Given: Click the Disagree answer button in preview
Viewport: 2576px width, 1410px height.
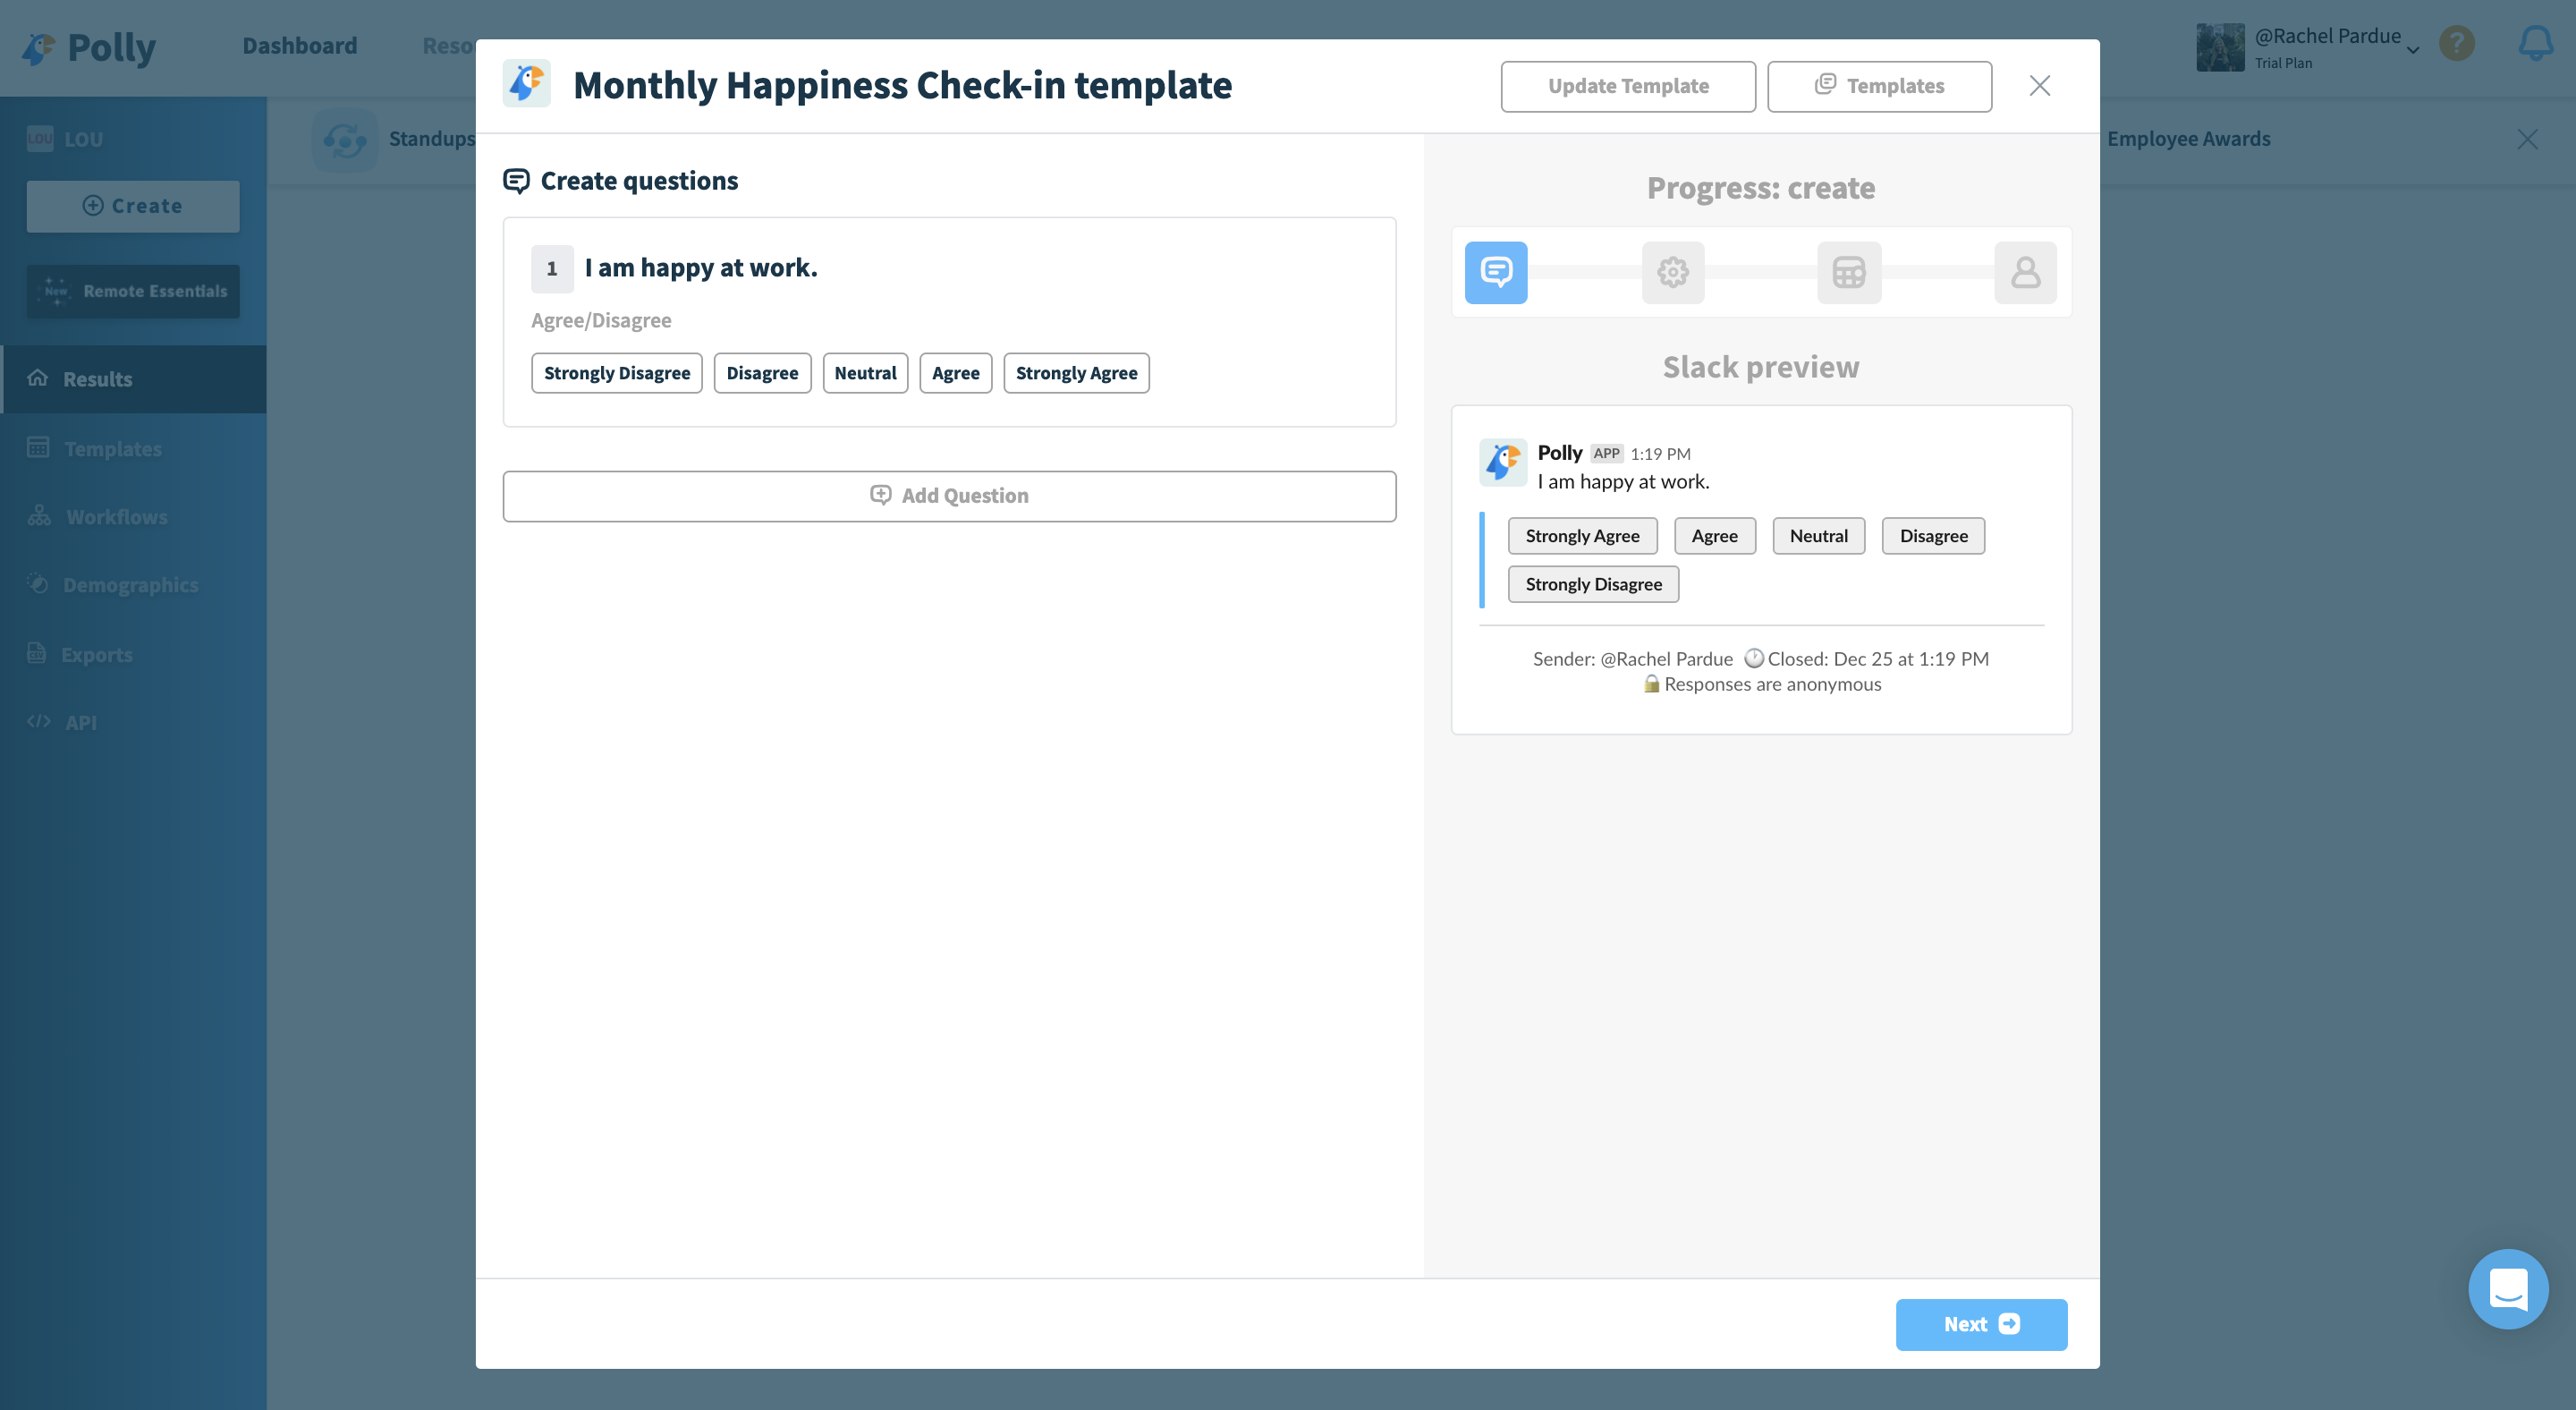Looking at the screenshot, I should coord(1934,535).
